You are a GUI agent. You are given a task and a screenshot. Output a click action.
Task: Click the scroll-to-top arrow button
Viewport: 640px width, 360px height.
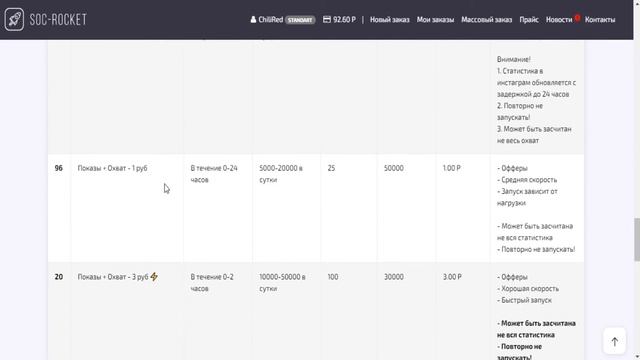click(614, 341)
